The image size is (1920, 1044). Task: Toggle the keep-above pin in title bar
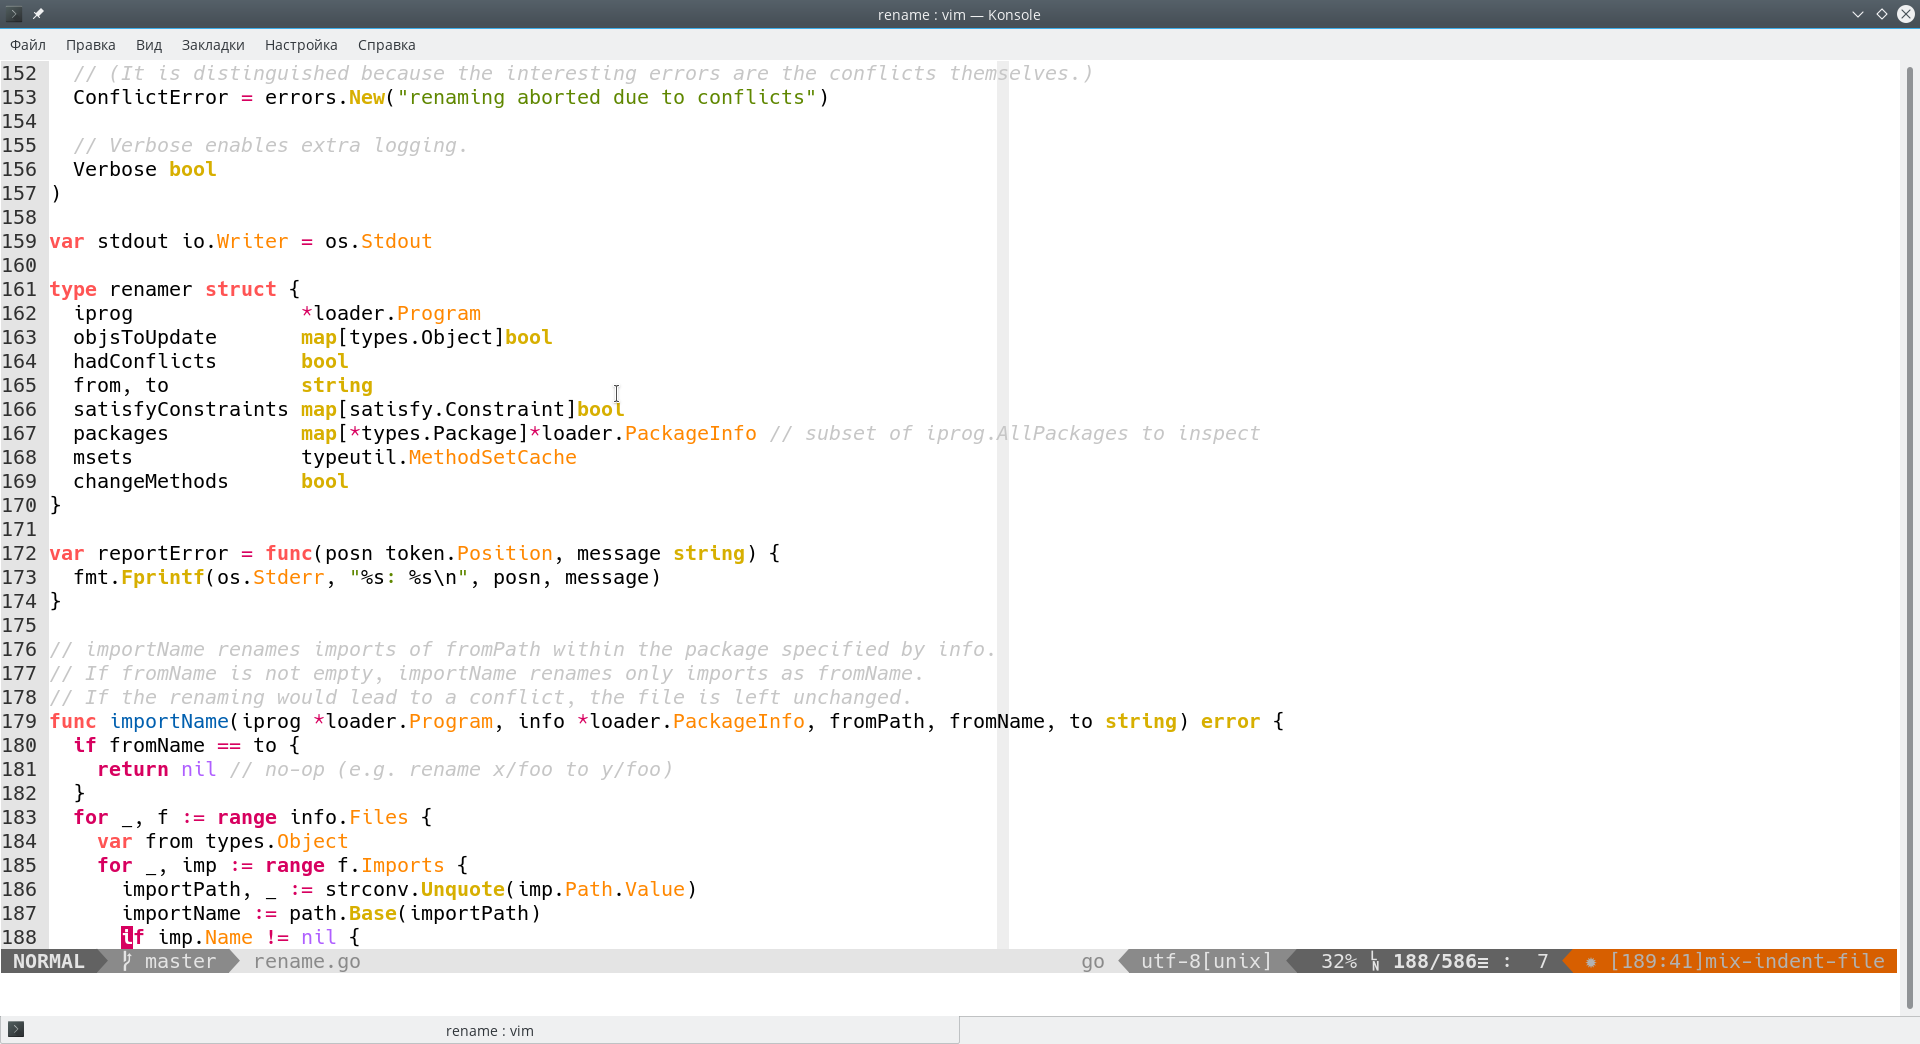point(39,14)
